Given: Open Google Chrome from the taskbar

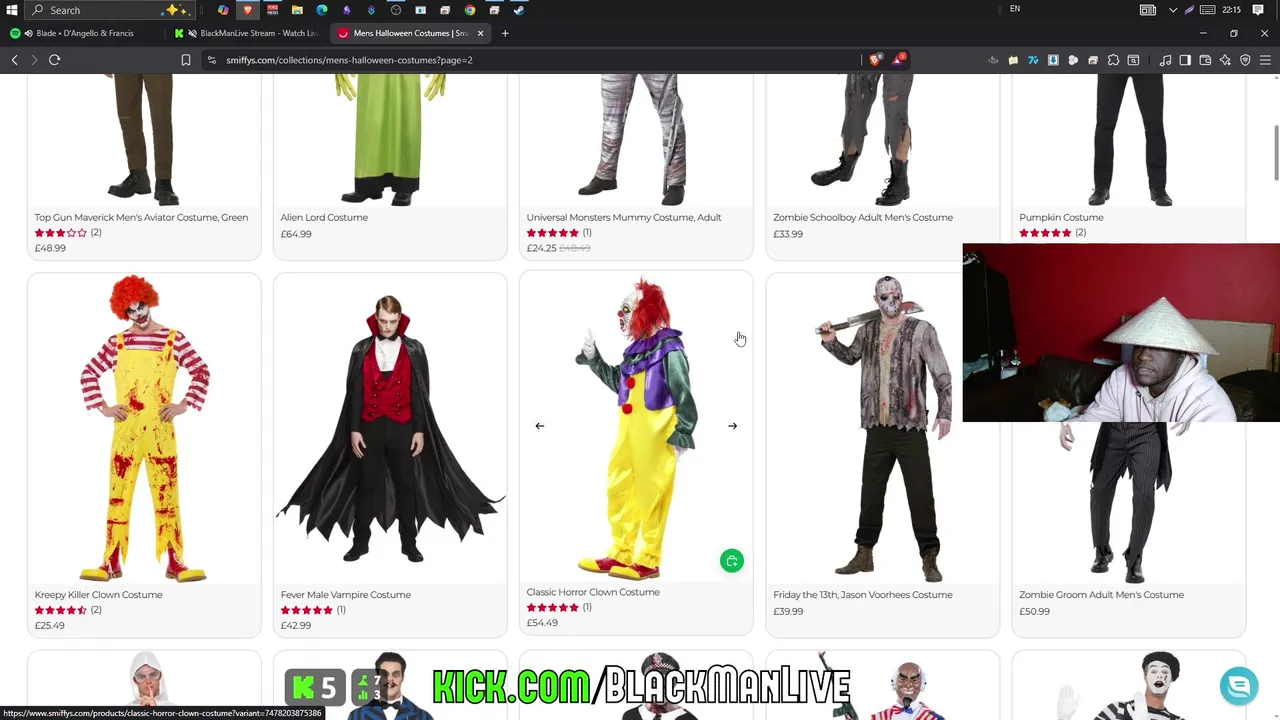Looking at the screenshot, I should pyautogui.click(x=470, y=10).
